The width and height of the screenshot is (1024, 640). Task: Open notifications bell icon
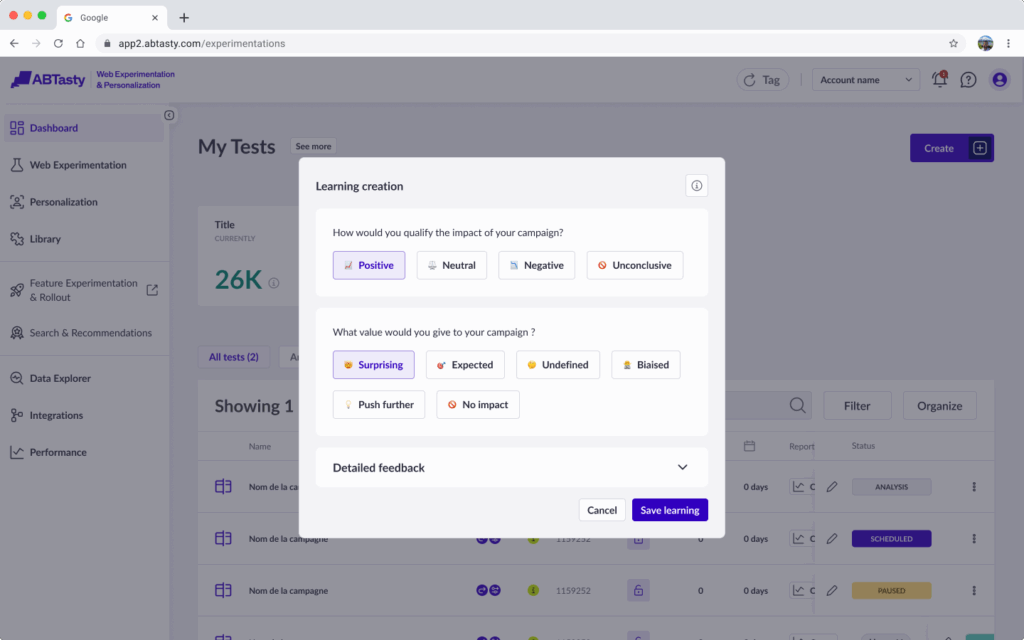click(x=939, y=80)
